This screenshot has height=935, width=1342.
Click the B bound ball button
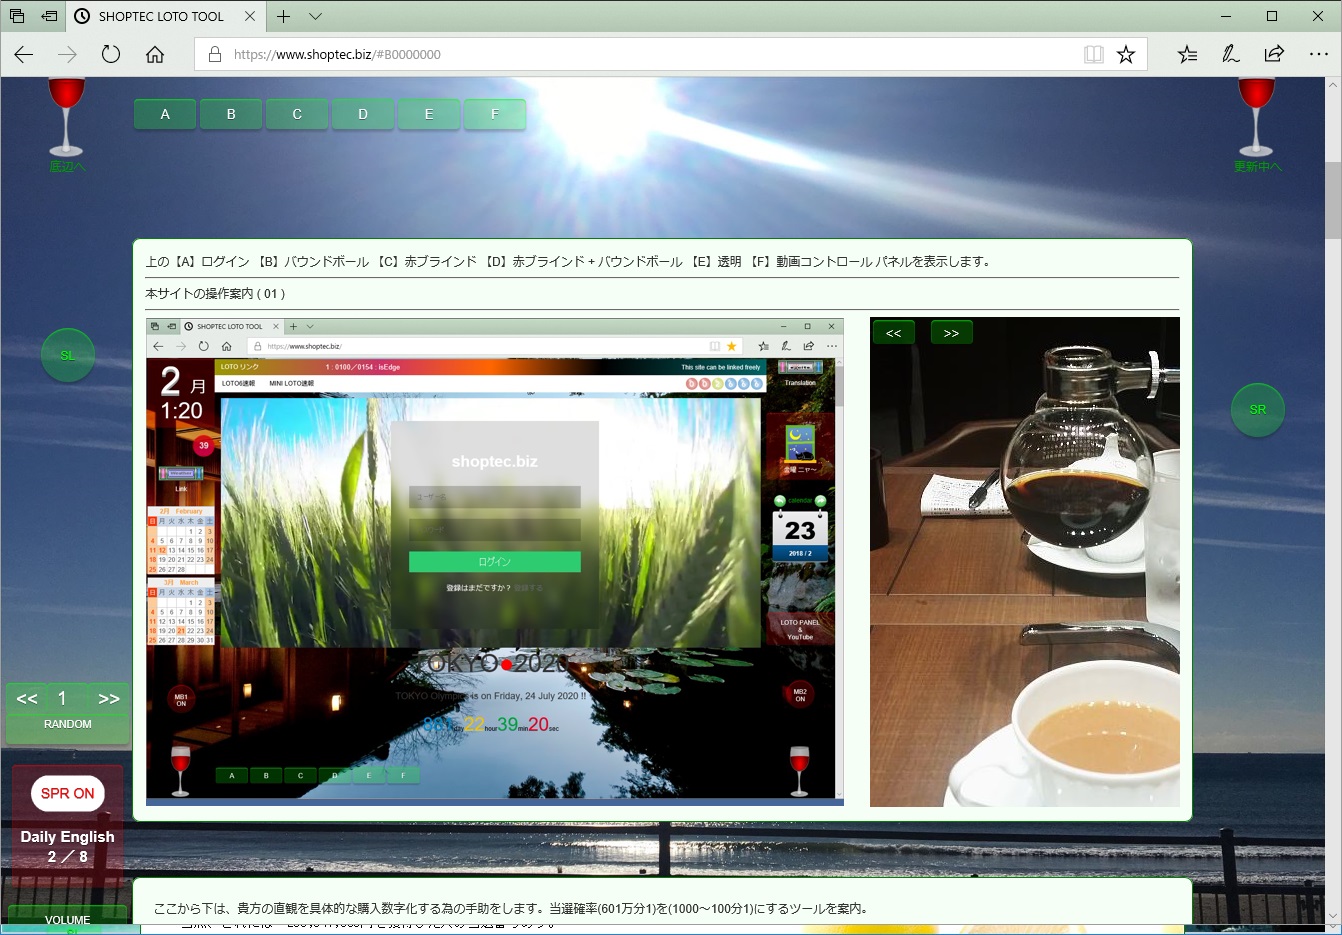[x=231, y=114]
